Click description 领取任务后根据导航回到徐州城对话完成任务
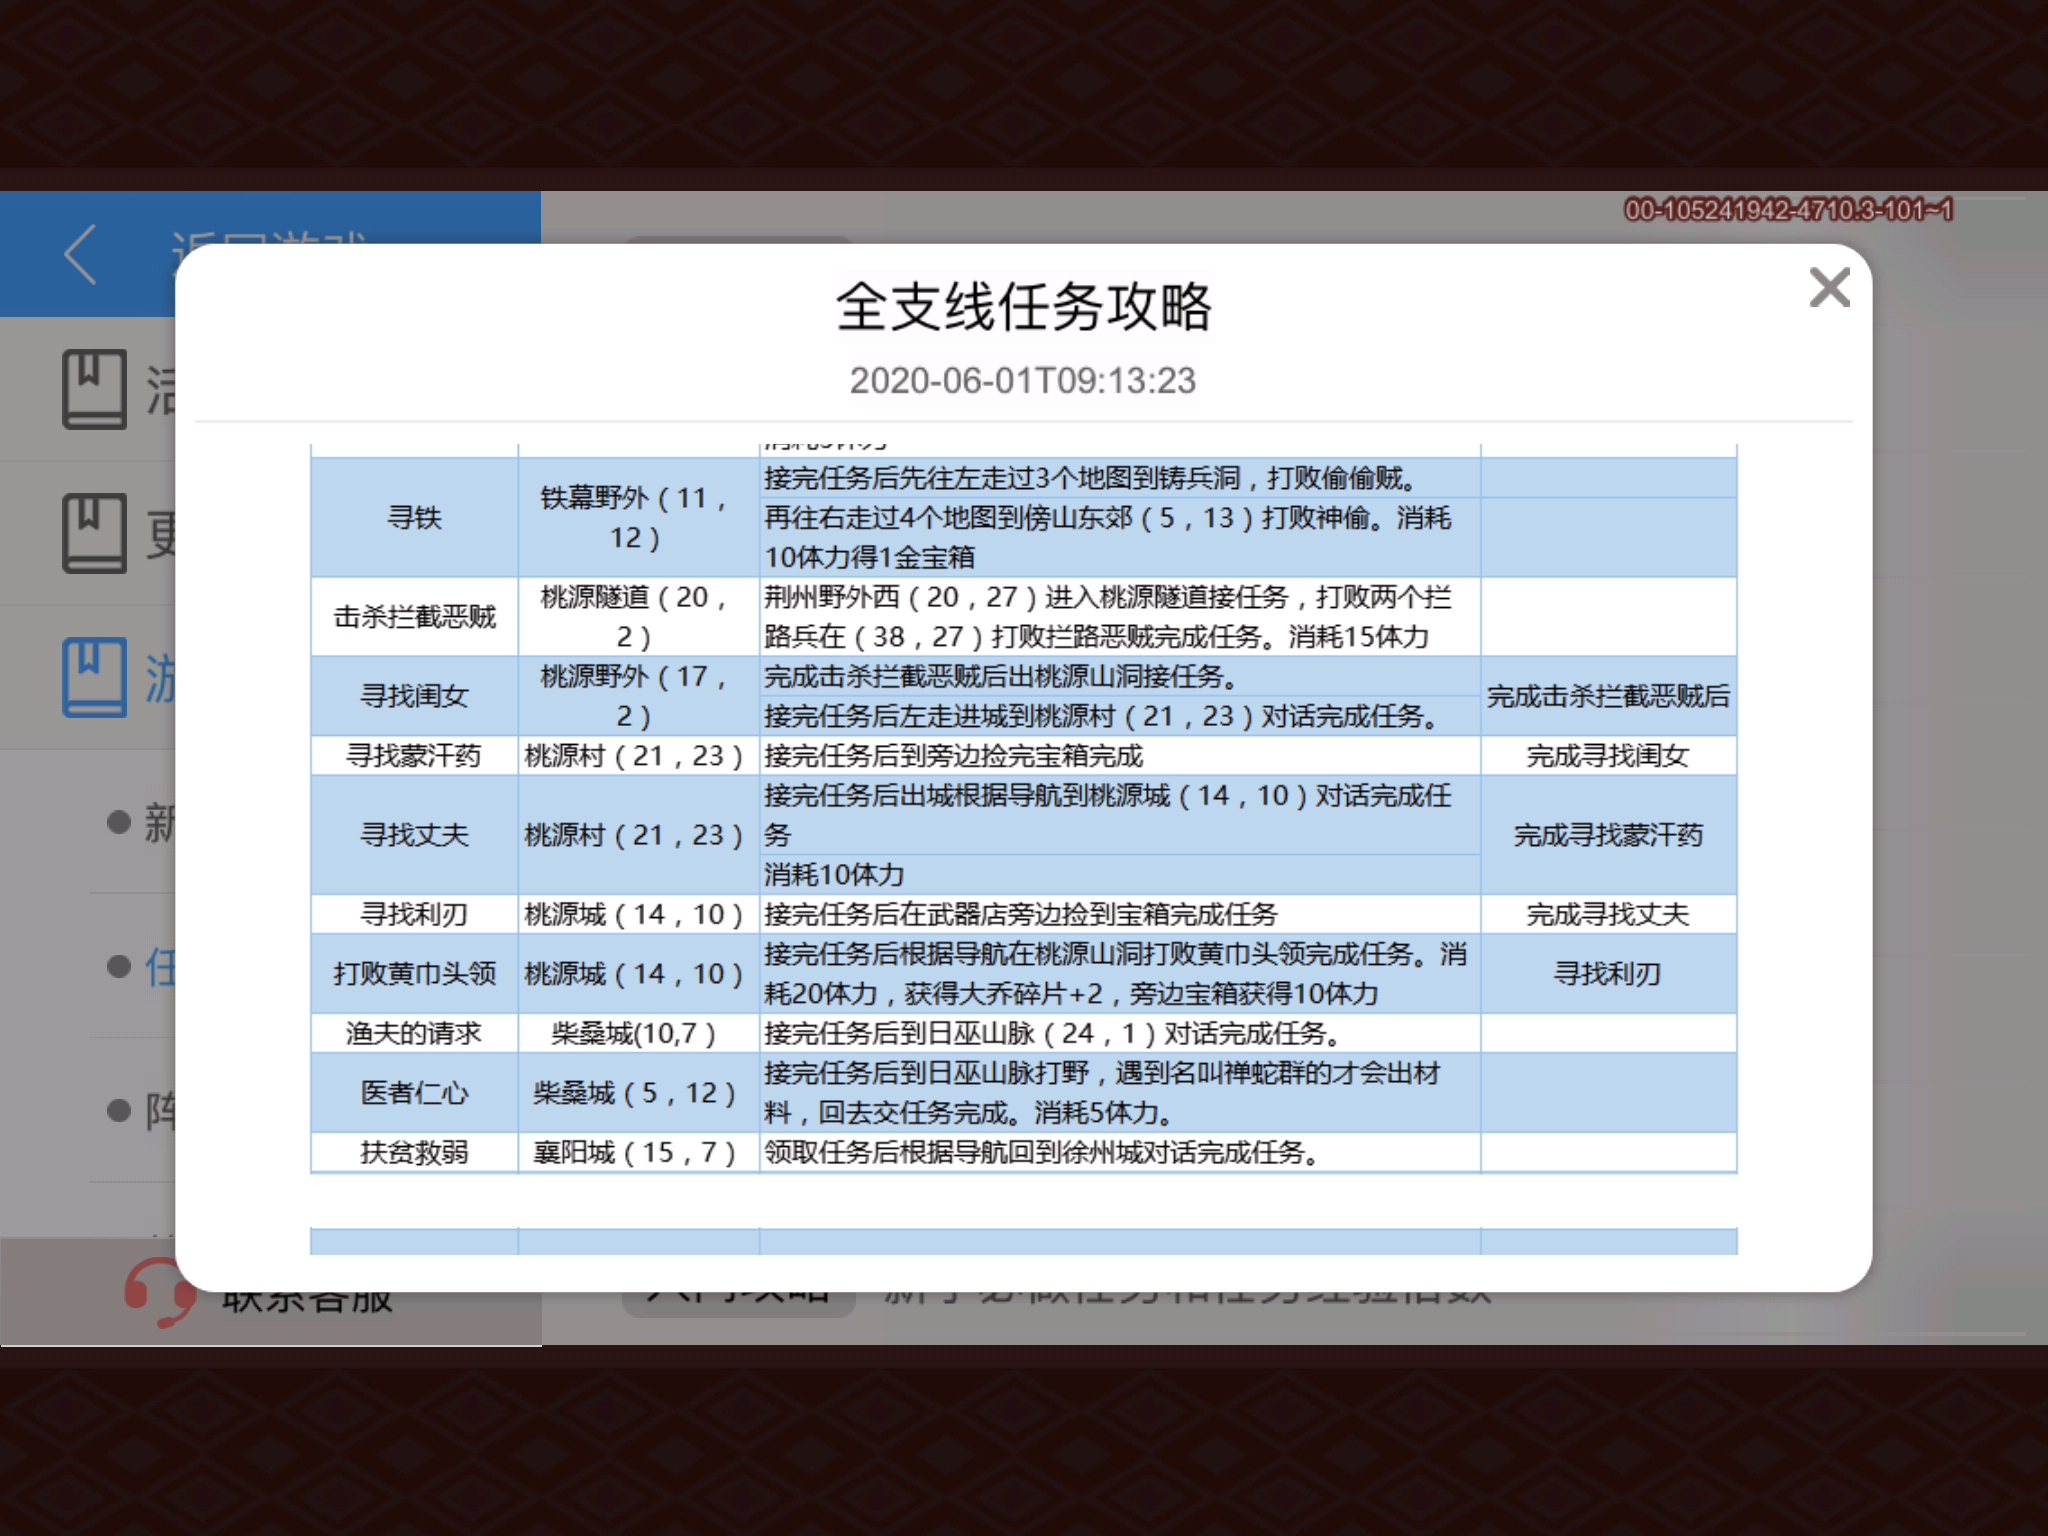Image resolution: width=2048 pixels, height=1536 pixels. click(1120, 1152)
